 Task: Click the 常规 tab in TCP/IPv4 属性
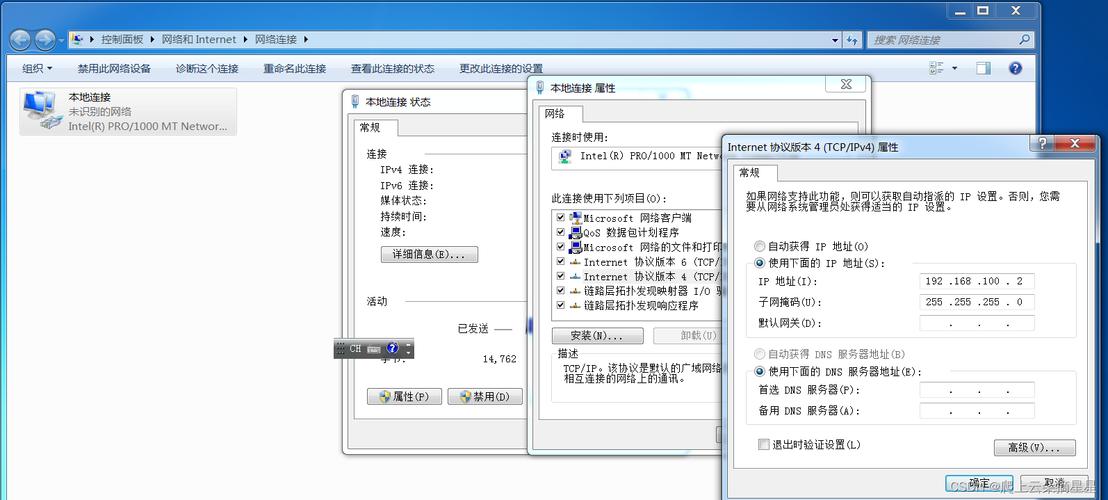pos(756,173)
